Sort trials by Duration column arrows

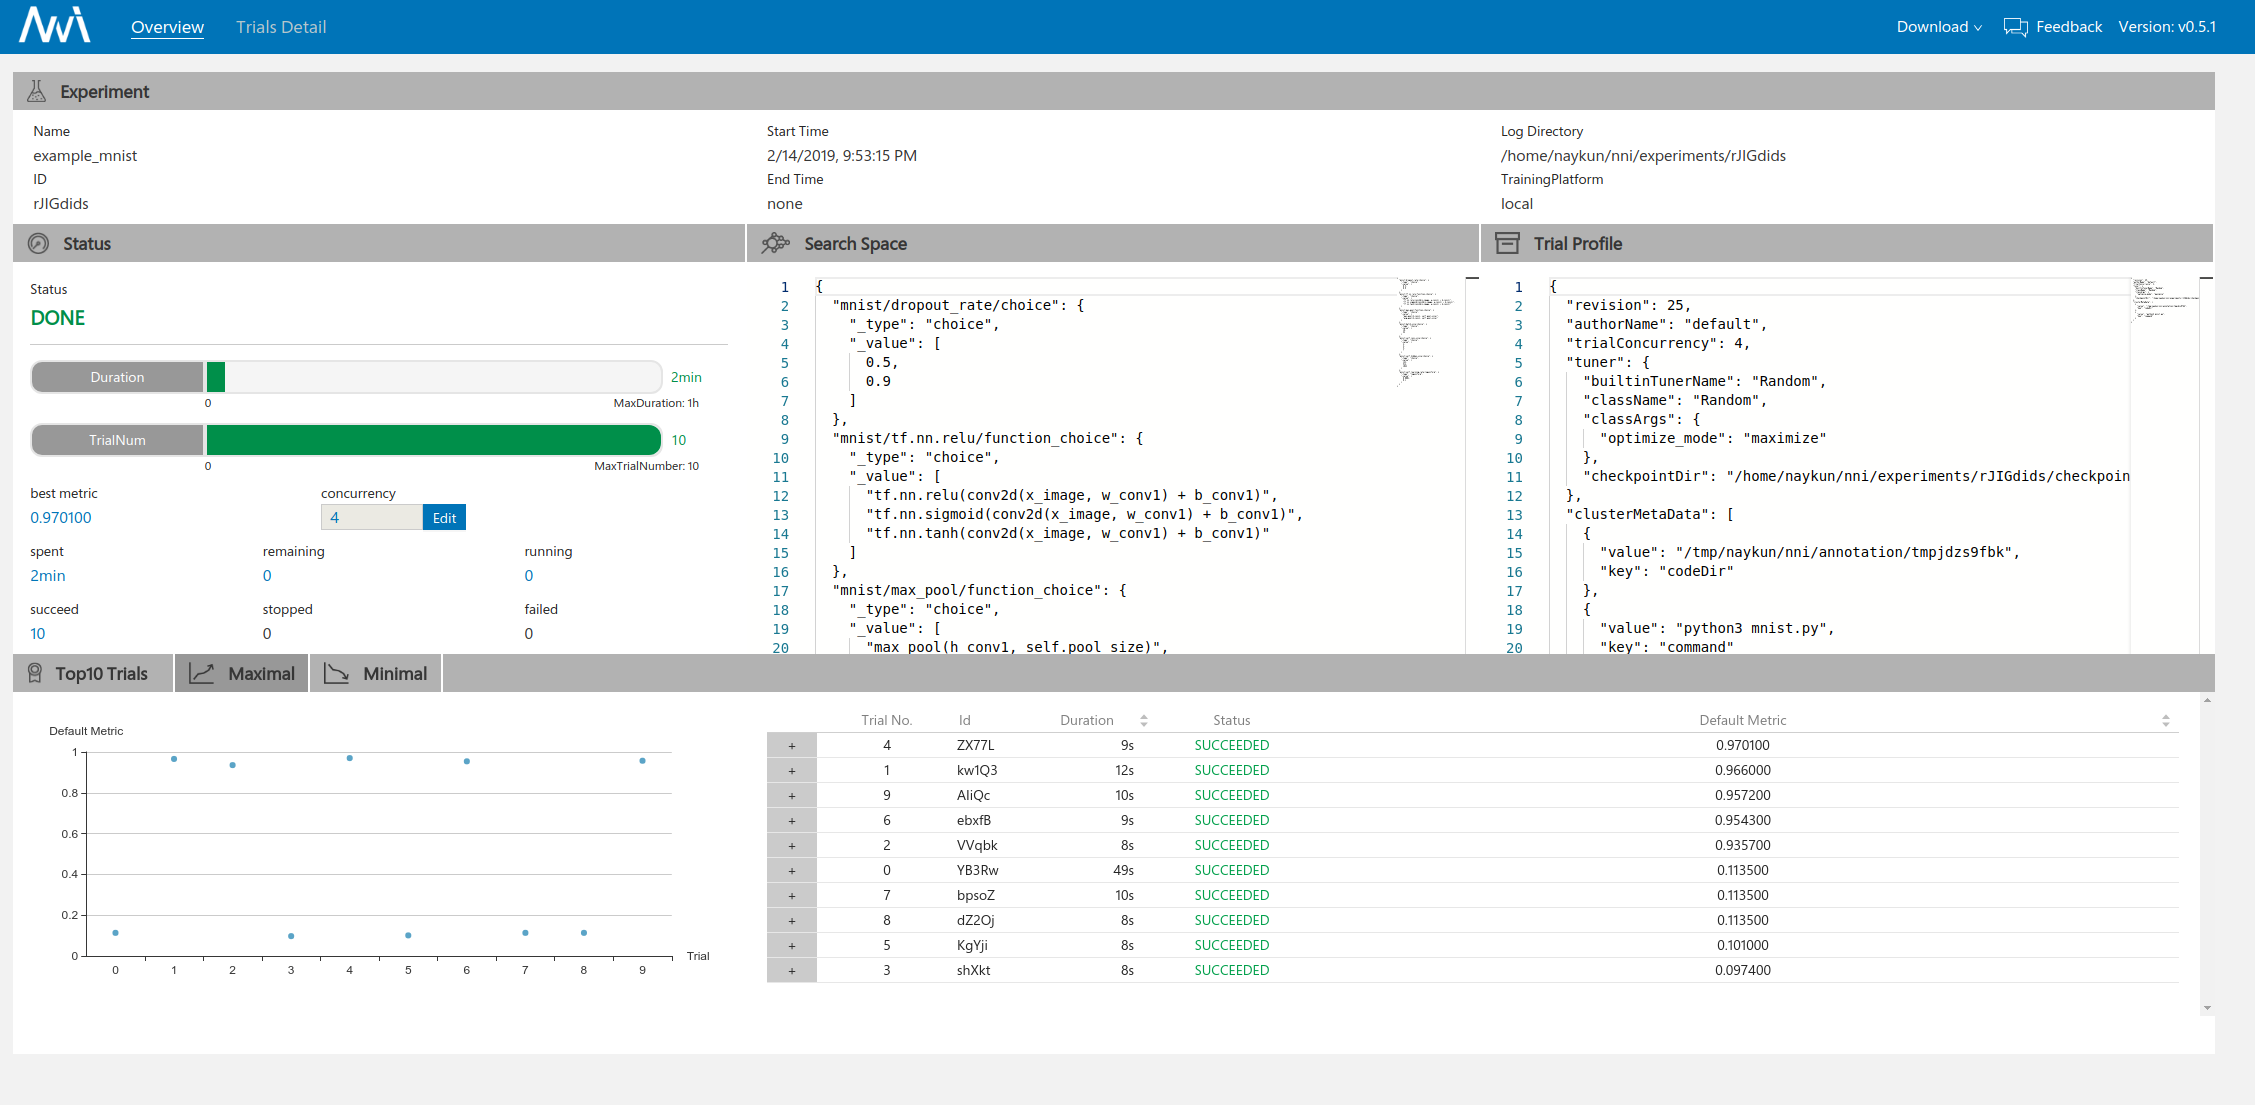tap(1144, 720)
